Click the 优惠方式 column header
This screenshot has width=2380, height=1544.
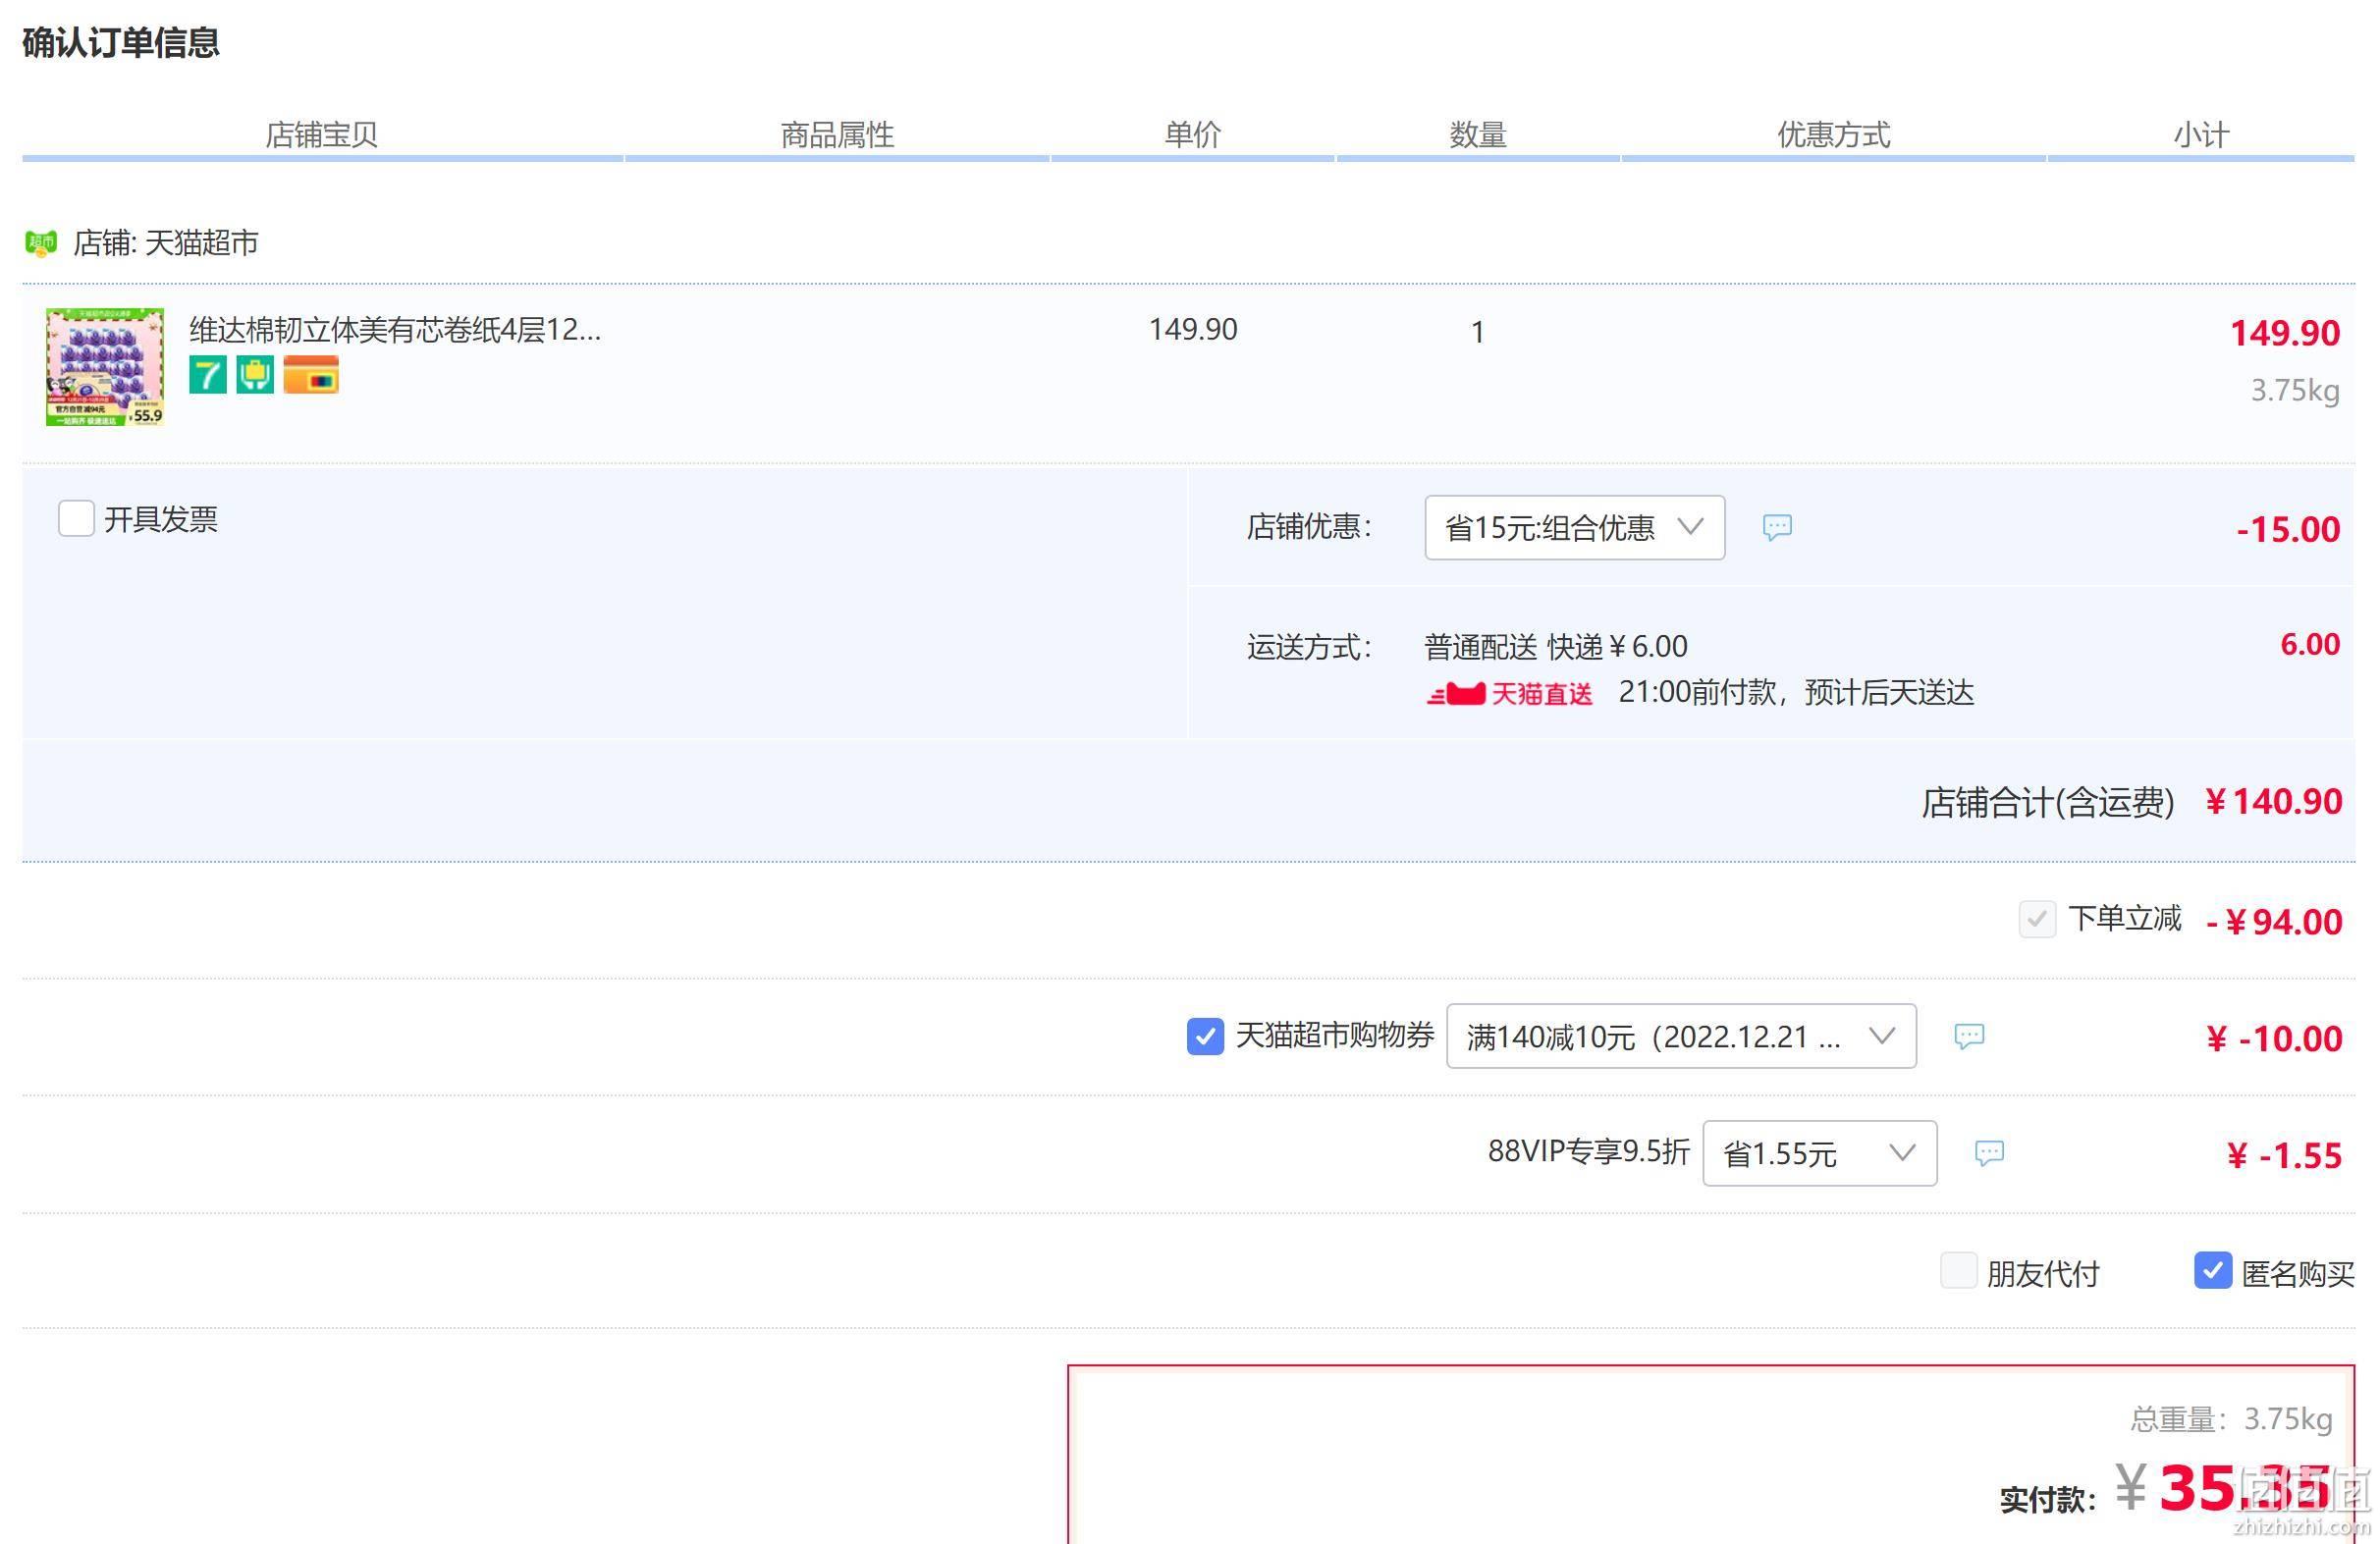coord(1833,135)
